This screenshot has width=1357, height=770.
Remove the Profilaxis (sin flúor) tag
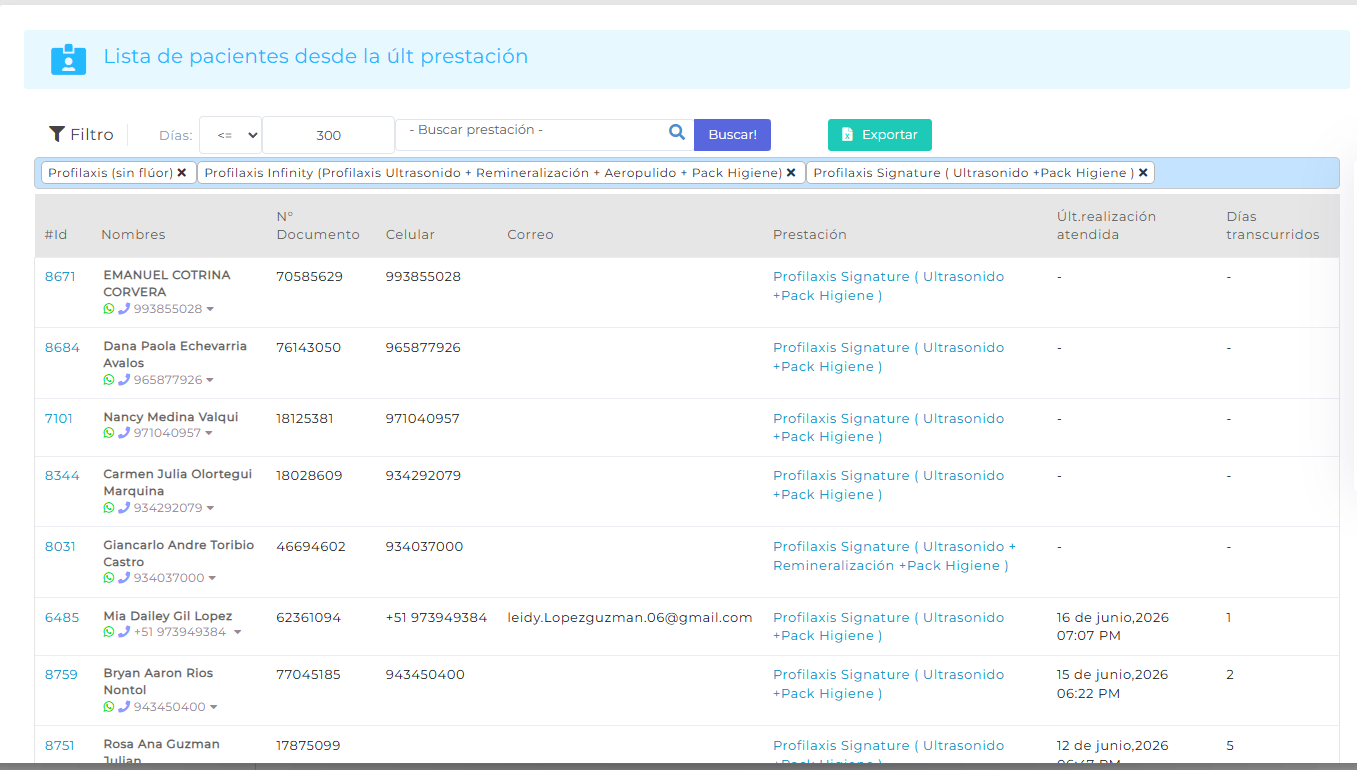click(182, 173)
